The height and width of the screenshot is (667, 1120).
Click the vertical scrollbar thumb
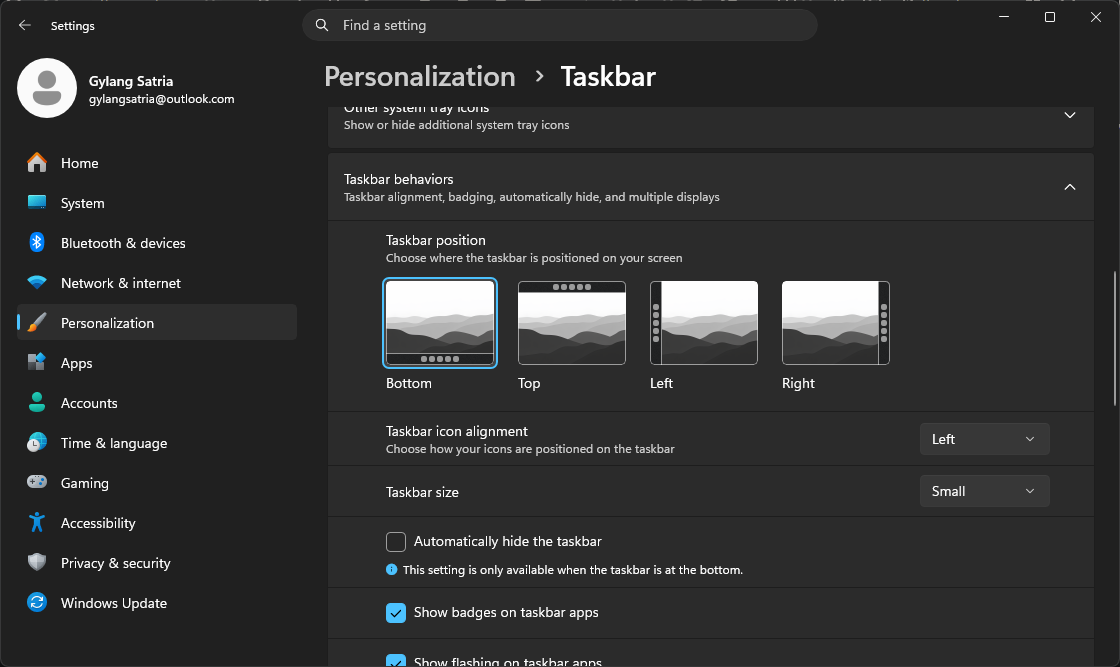click(1115, 339)
